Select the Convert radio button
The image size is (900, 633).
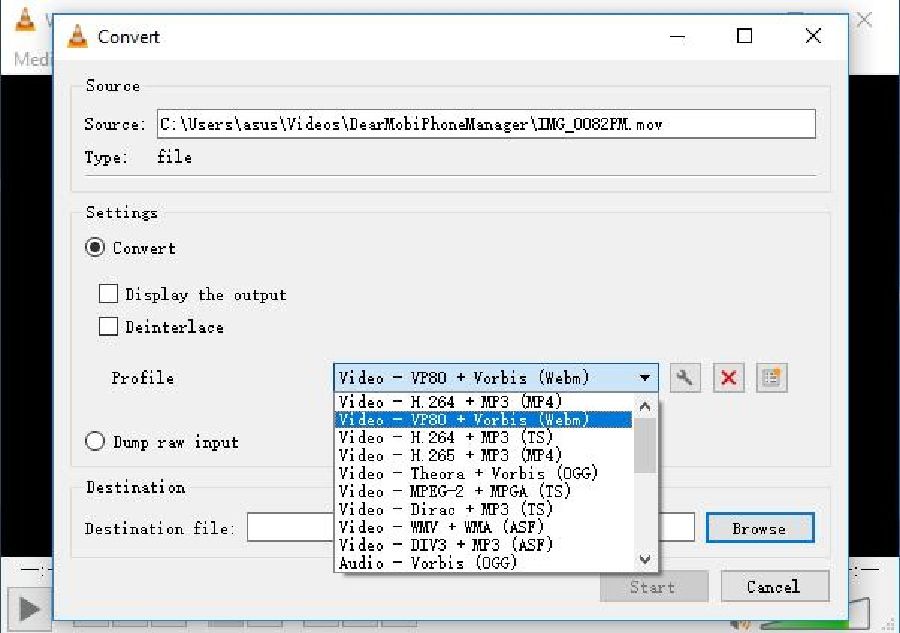pos(95,247)
